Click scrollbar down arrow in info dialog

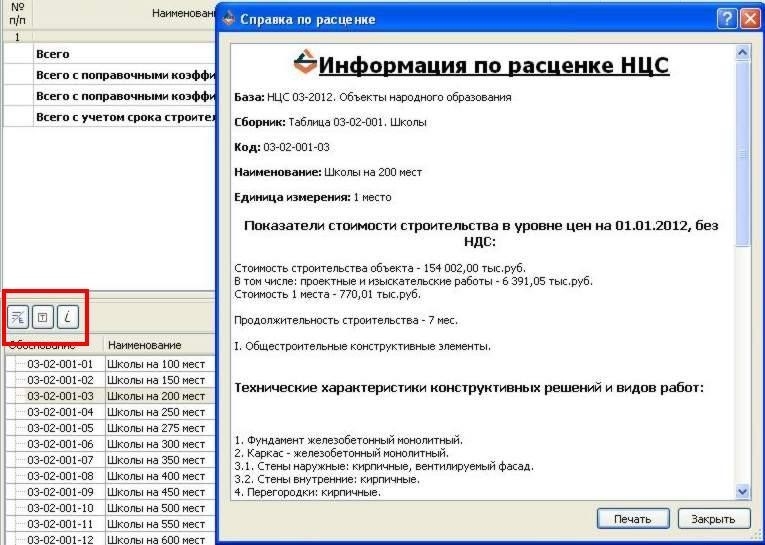(x=742, y=491)
